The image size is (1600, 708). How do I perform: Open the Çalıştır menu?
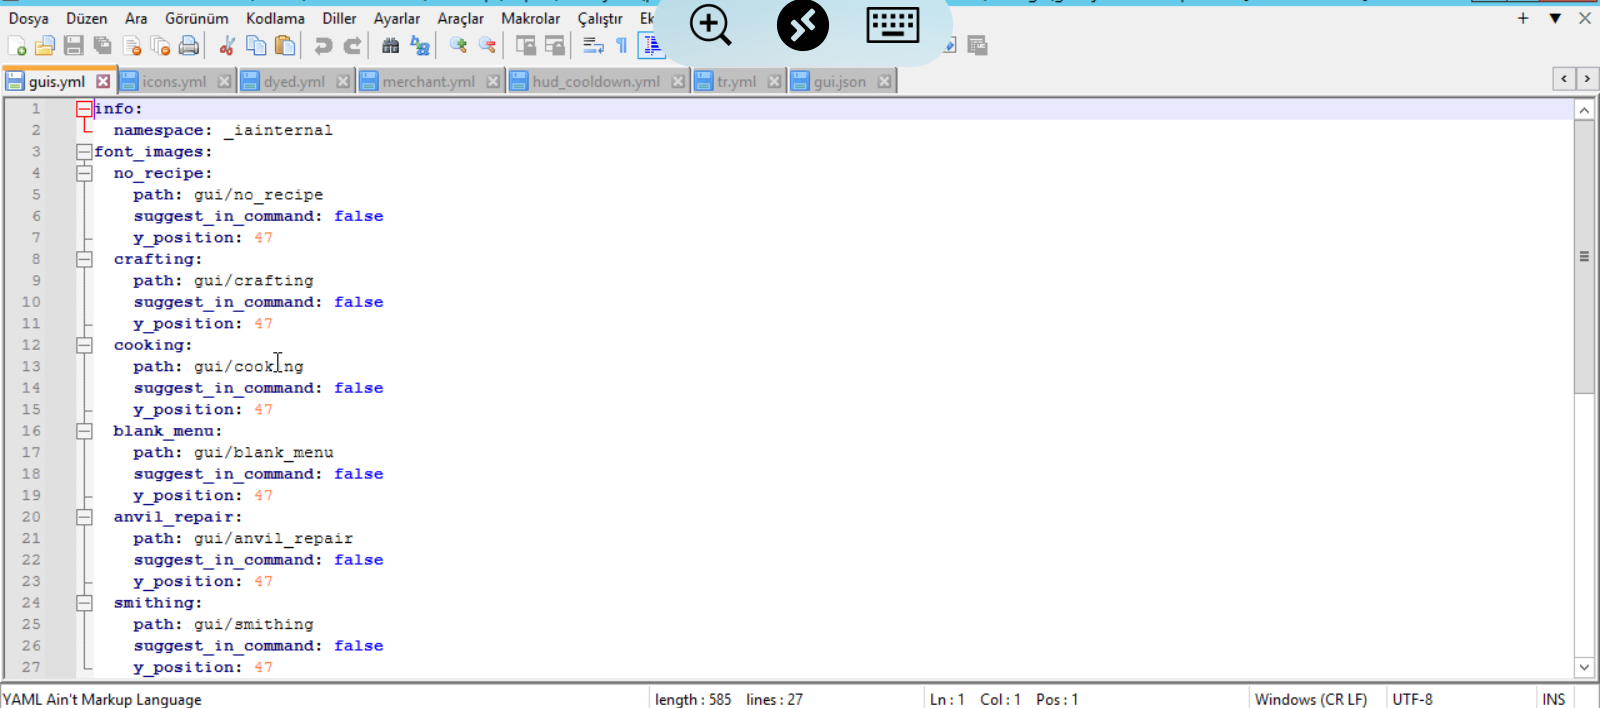pyautogui.click(x=600, y=18)
